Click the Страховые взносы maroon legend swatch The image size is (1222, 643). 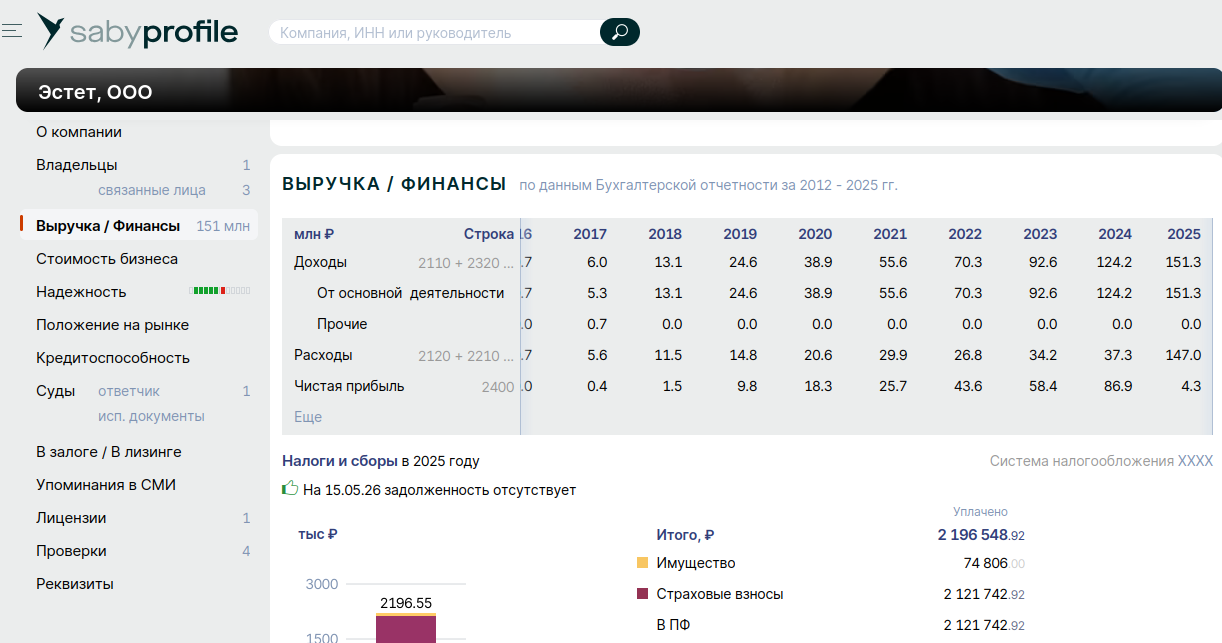pos(643,594)
